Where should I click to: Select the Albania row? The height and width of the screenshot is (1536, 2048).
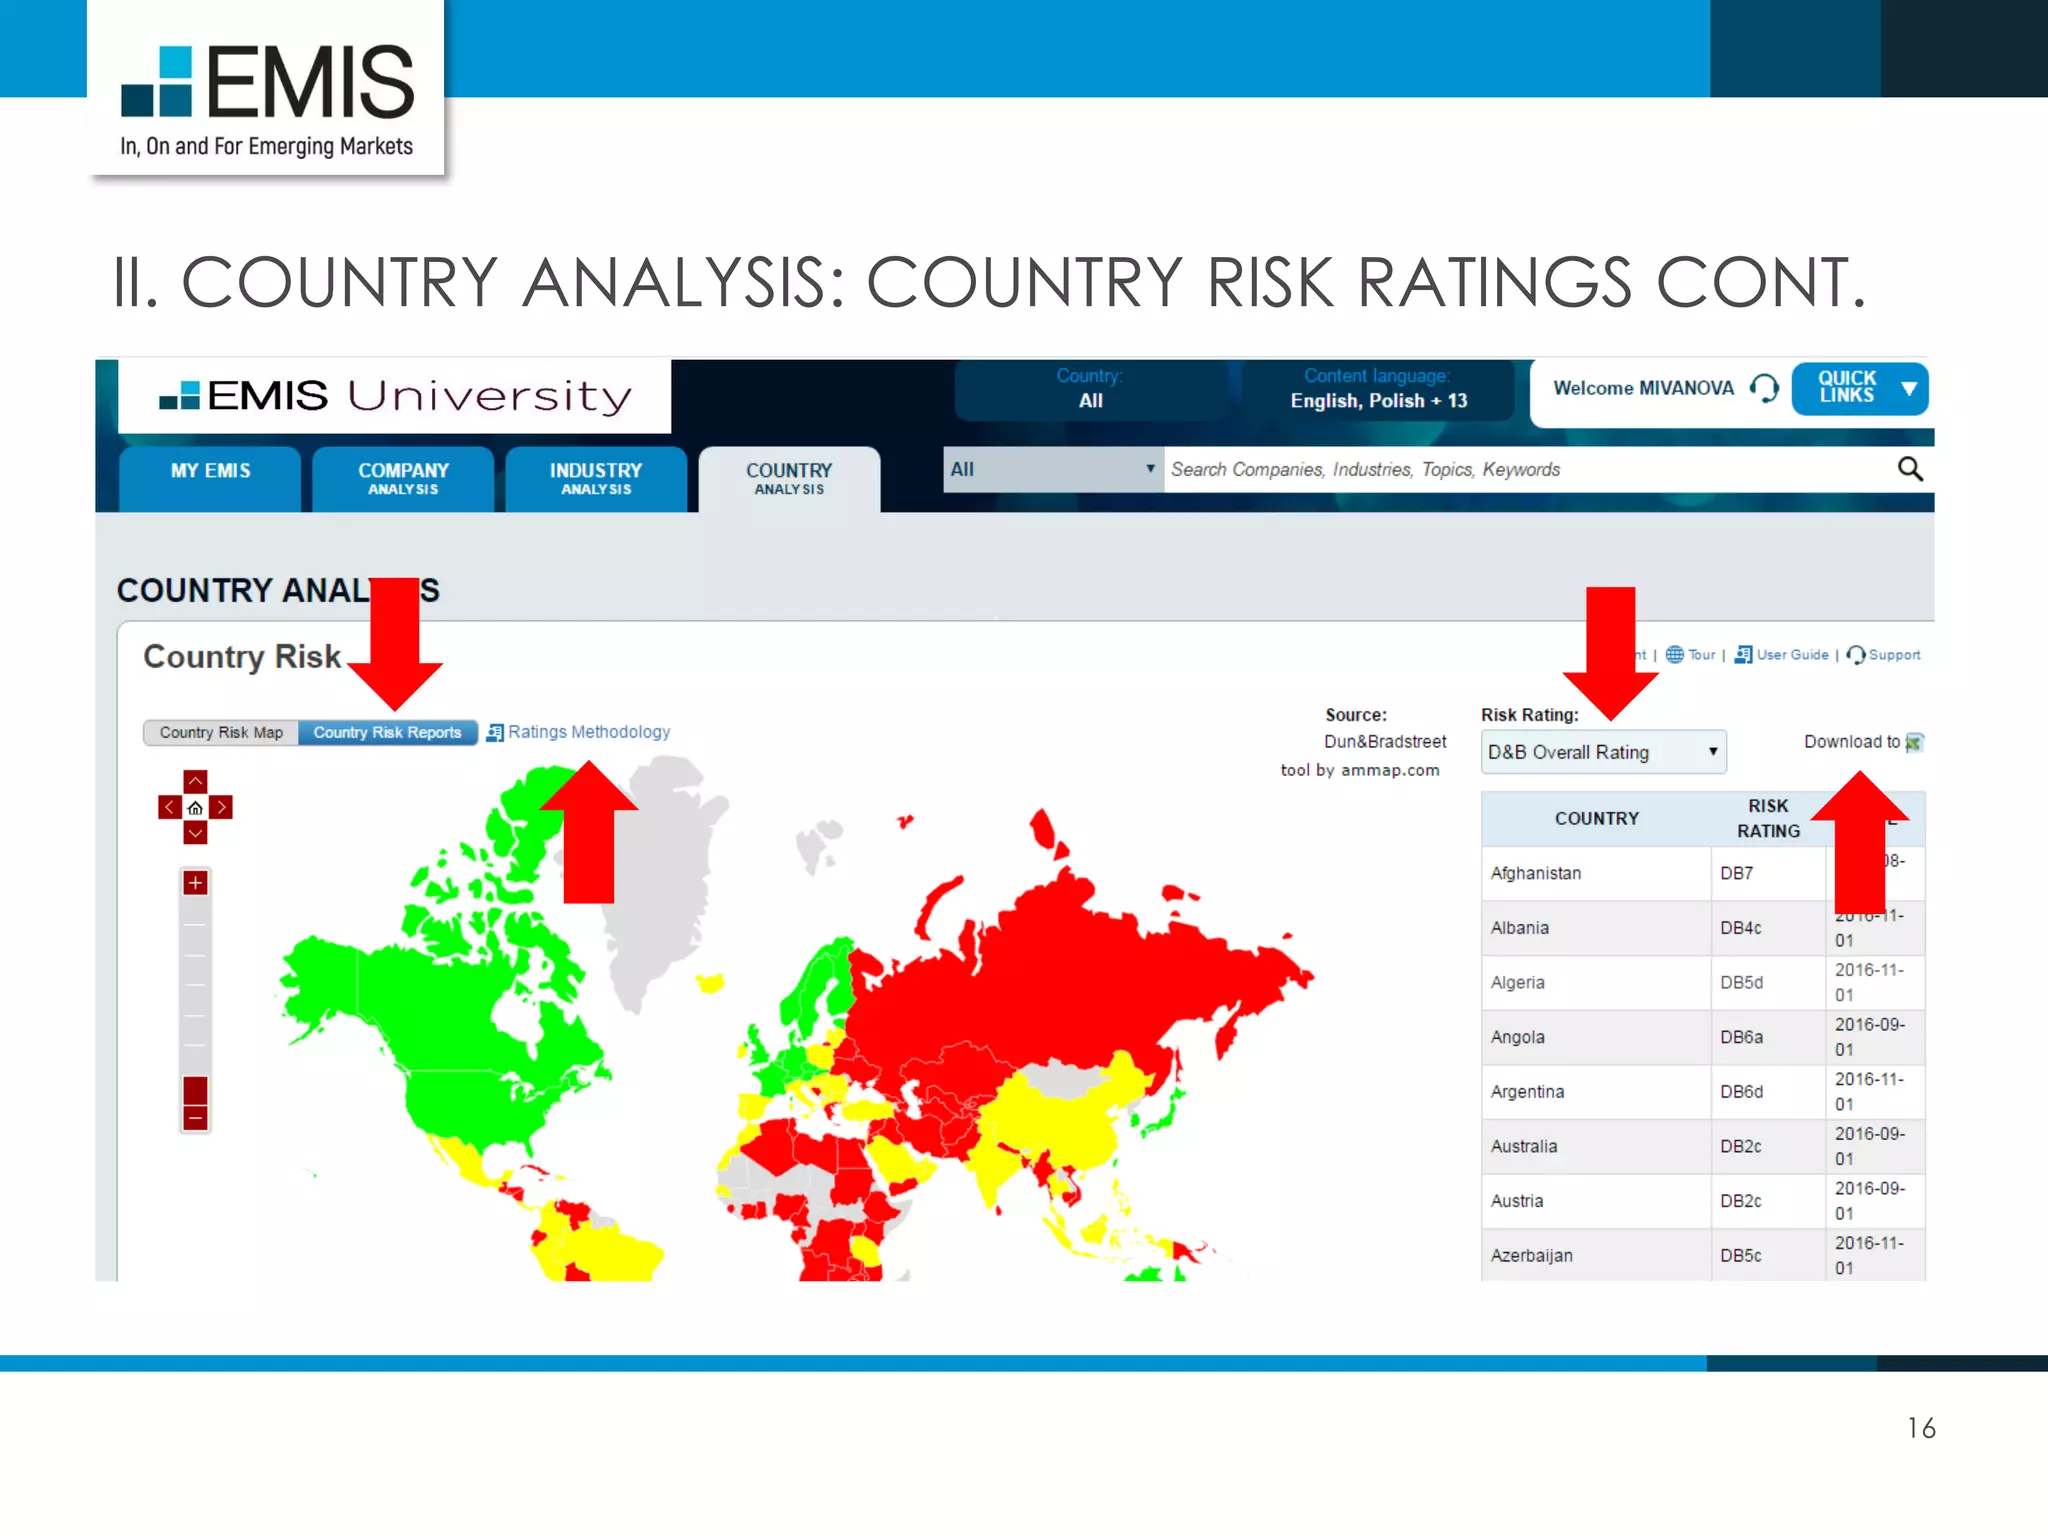[1703, 928]
